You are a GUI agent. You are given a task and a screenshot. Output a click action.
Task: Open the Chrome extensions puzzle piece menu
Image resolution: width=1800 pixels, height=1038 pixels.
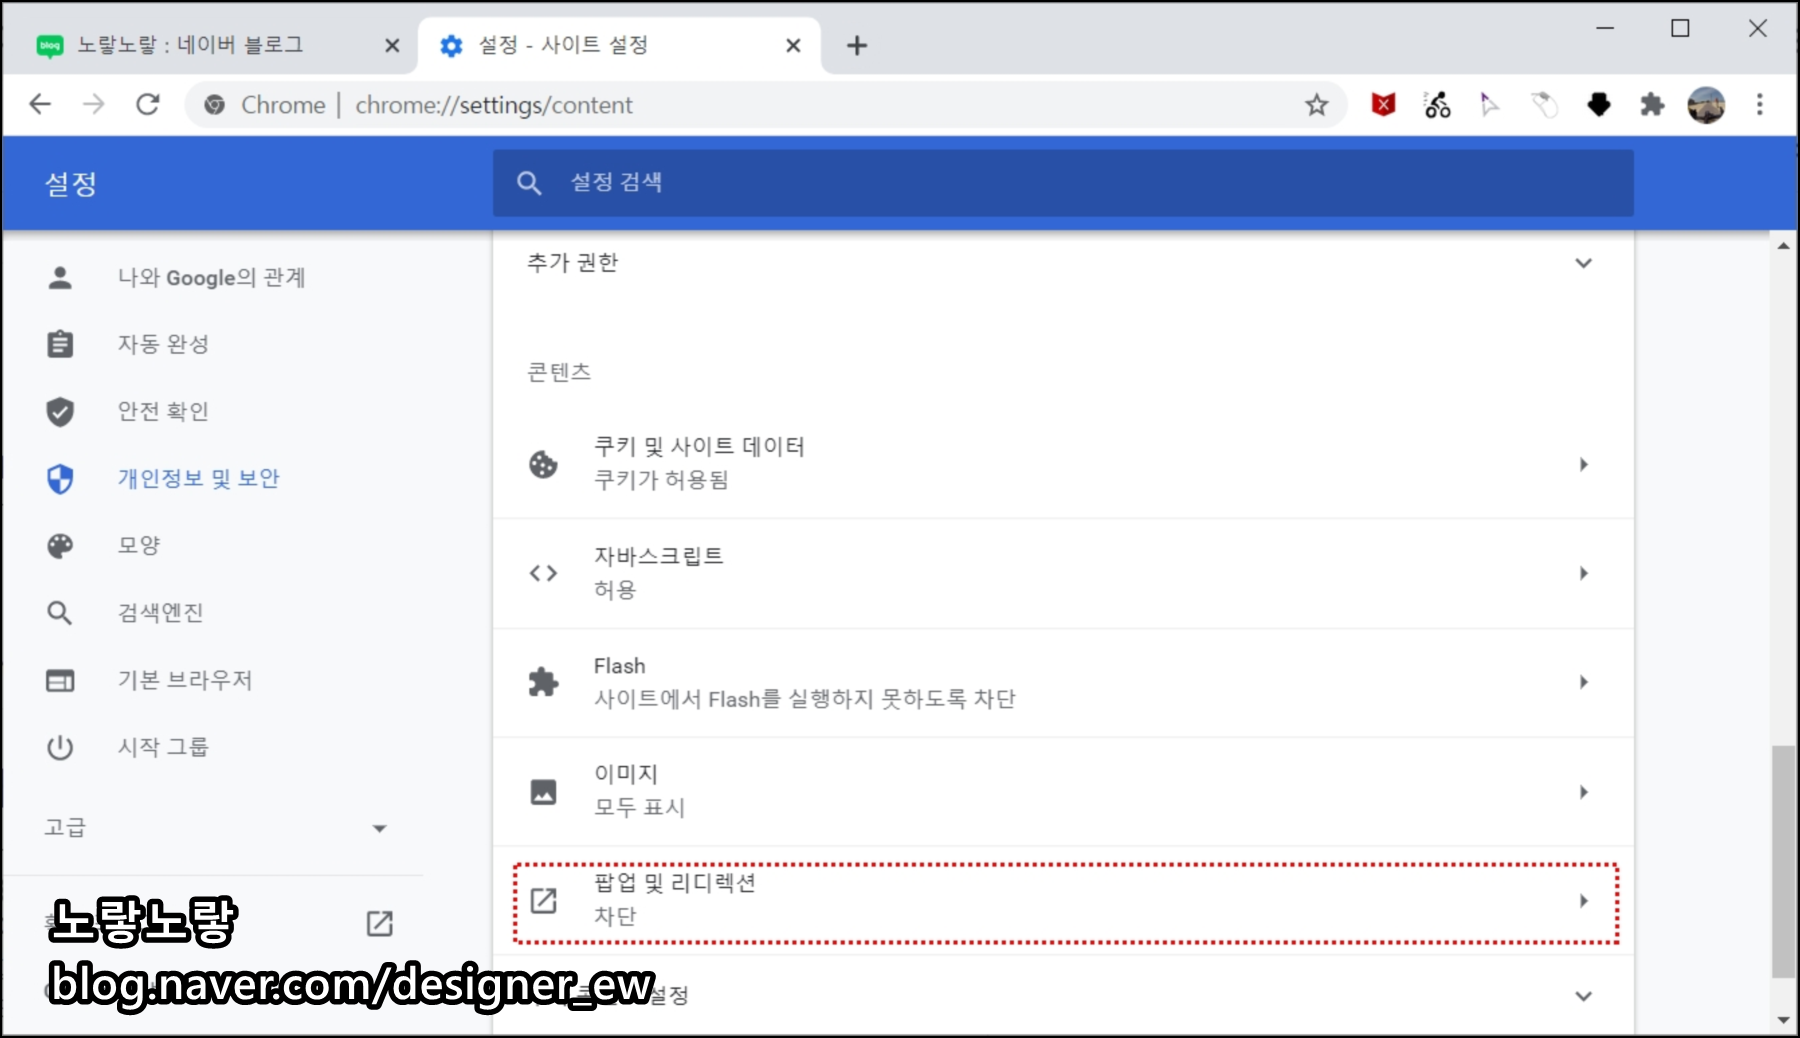1653,104
